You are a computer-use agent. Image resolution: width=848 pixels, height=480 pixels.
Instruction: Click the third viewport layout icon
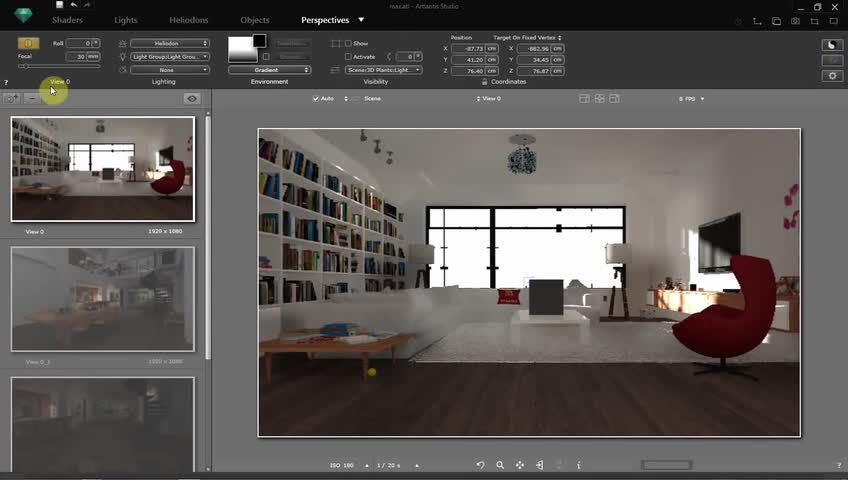click(614, 98)
